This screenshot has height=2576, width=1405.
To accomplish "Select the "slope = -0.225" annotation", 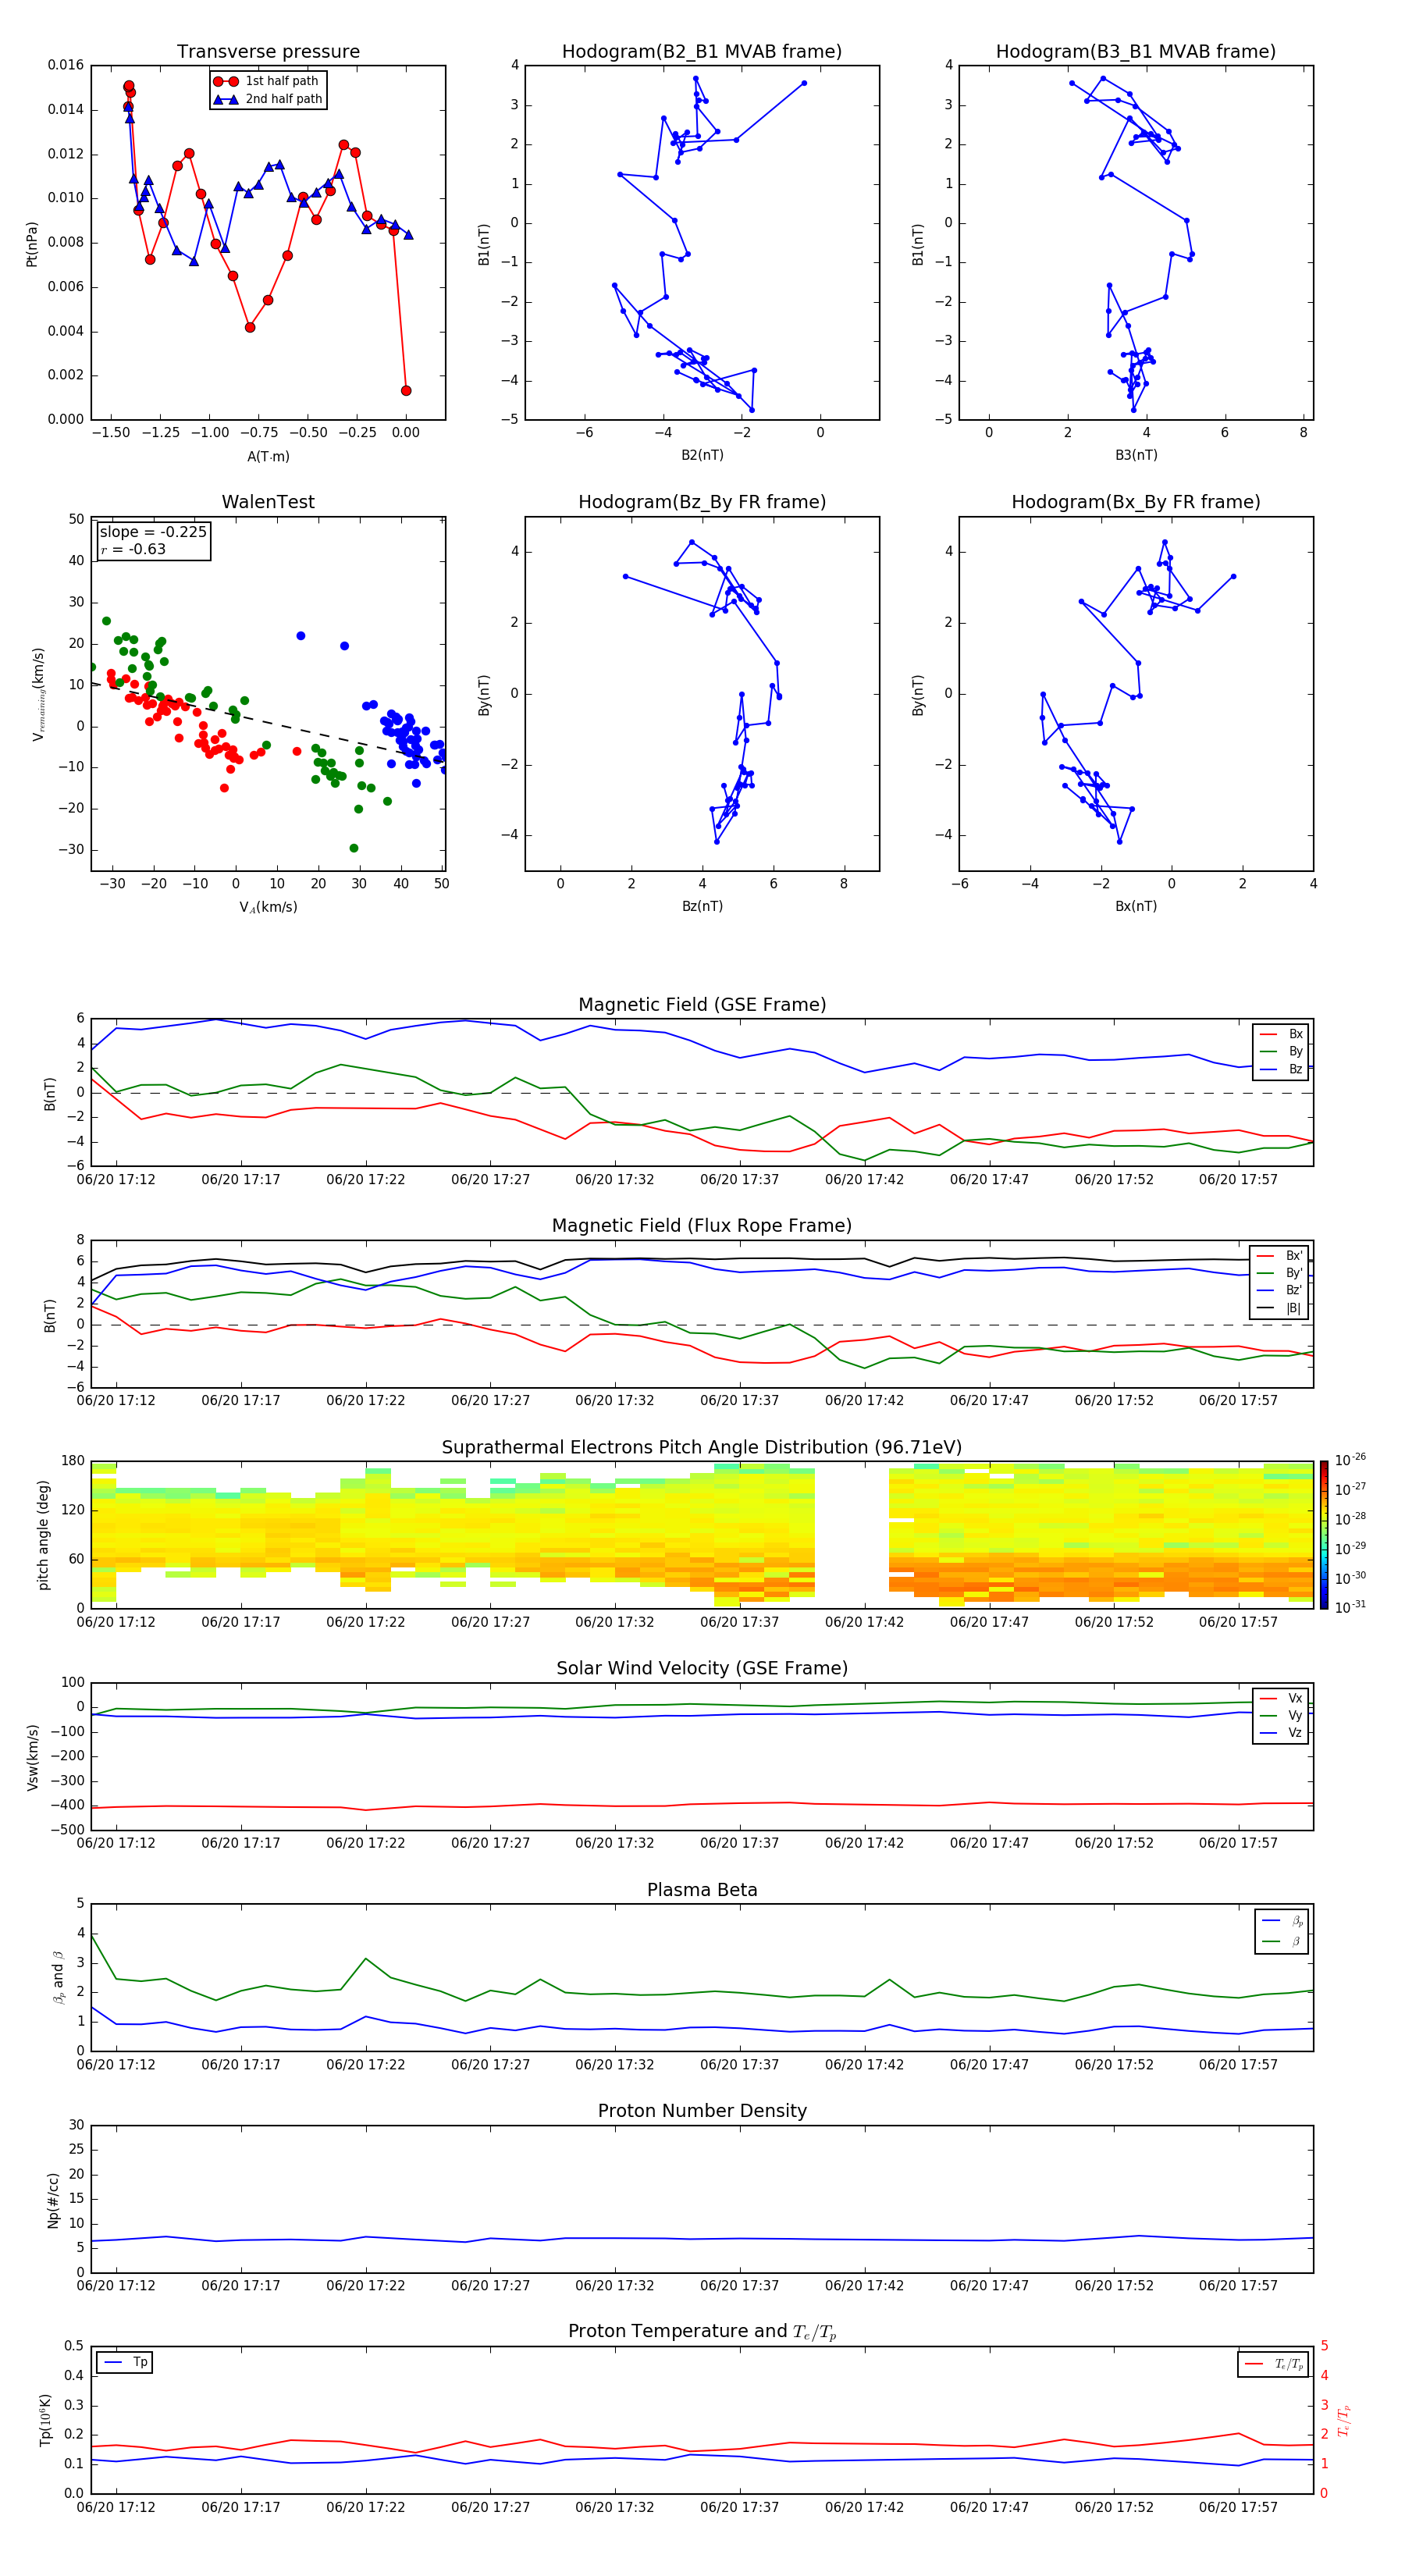I will [153, 532].
